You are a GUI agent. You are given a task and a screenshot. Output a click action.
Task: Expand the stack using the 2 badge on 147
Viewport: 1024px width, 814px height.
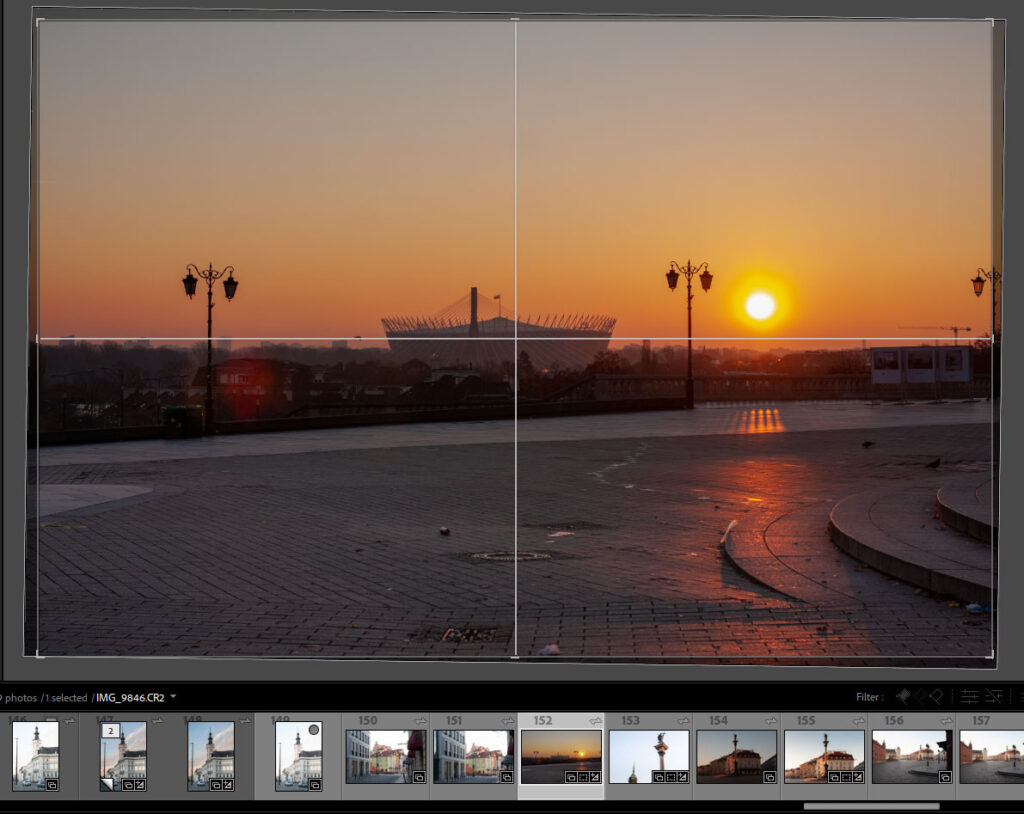click(110, 729)
